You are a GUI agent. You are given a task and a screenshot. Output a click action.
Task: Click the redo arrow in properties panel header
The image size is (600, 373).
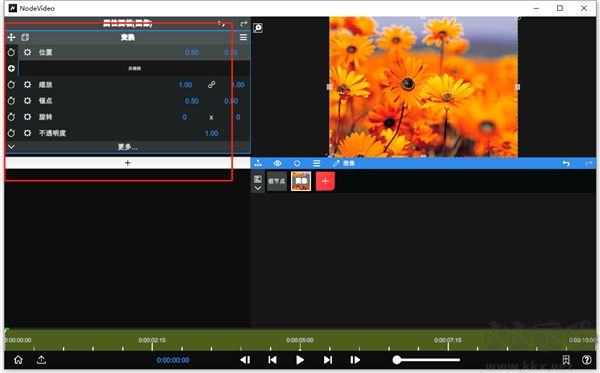[x=243, y=24]
